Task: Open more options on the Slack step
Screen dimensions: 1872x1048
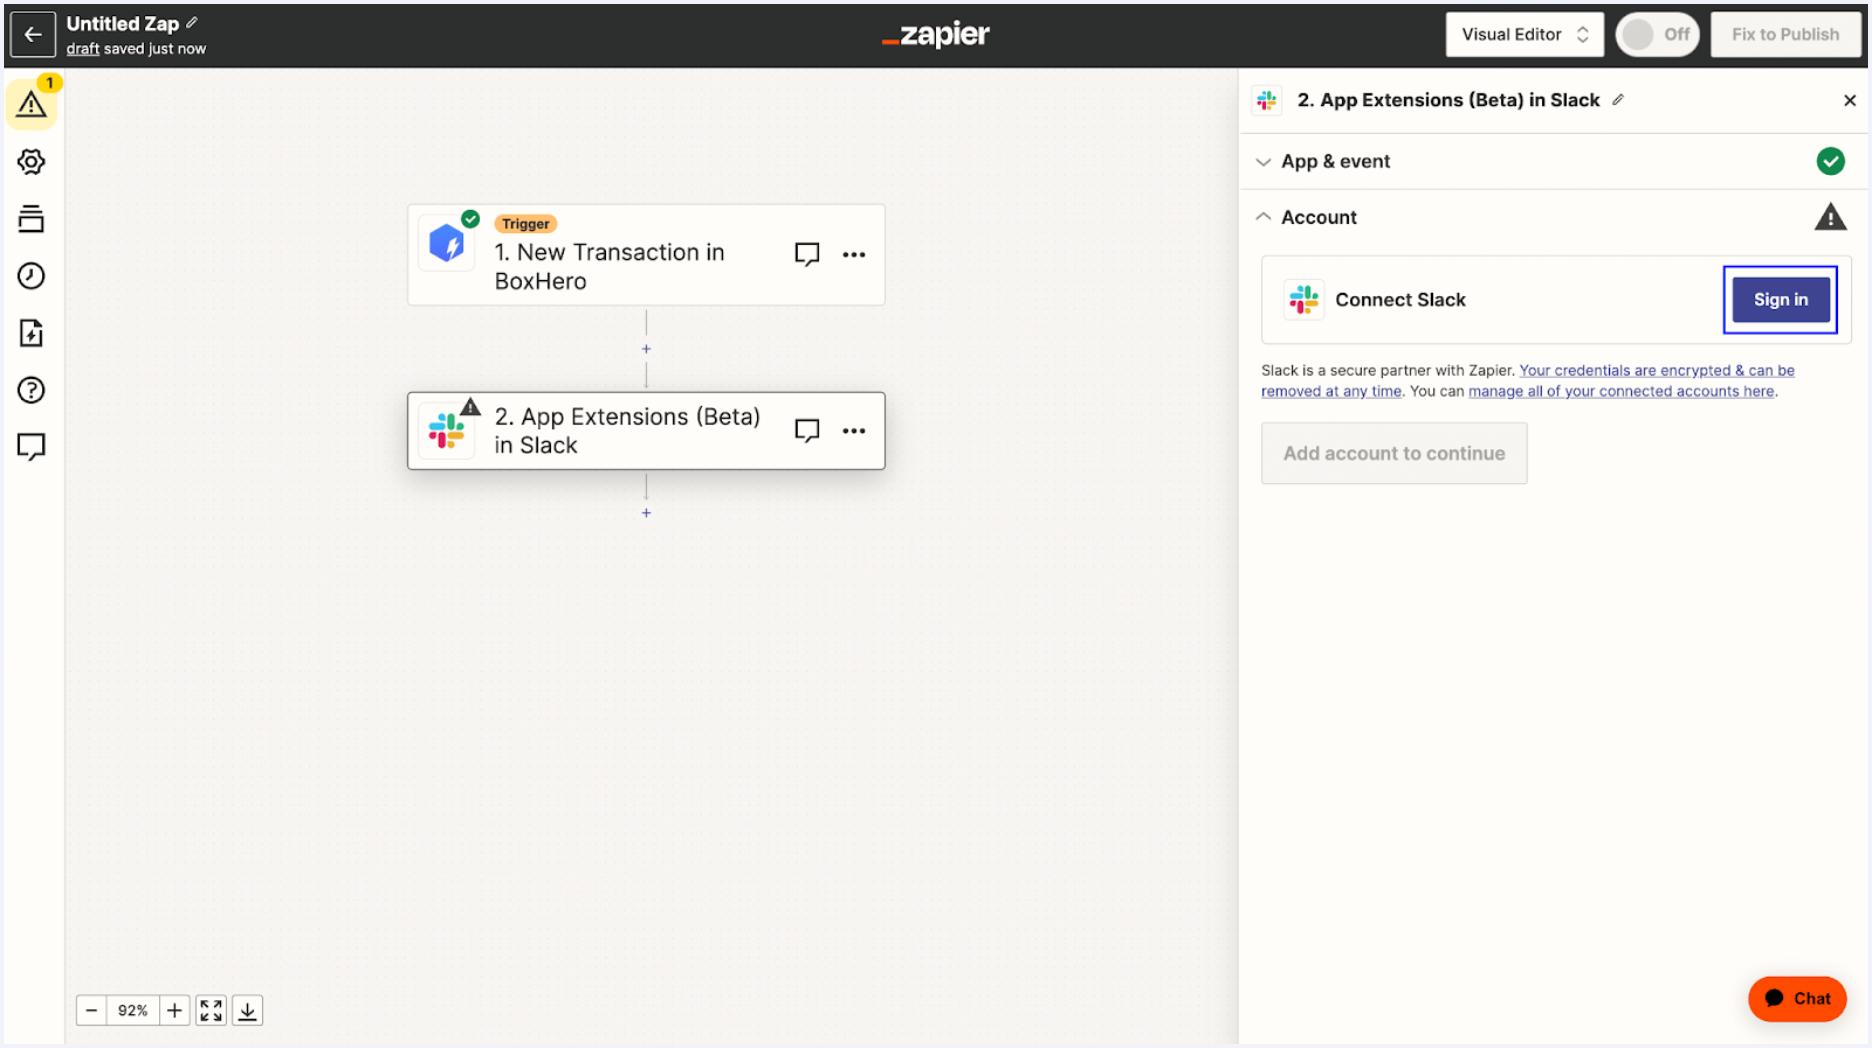Action: (854, 430)
